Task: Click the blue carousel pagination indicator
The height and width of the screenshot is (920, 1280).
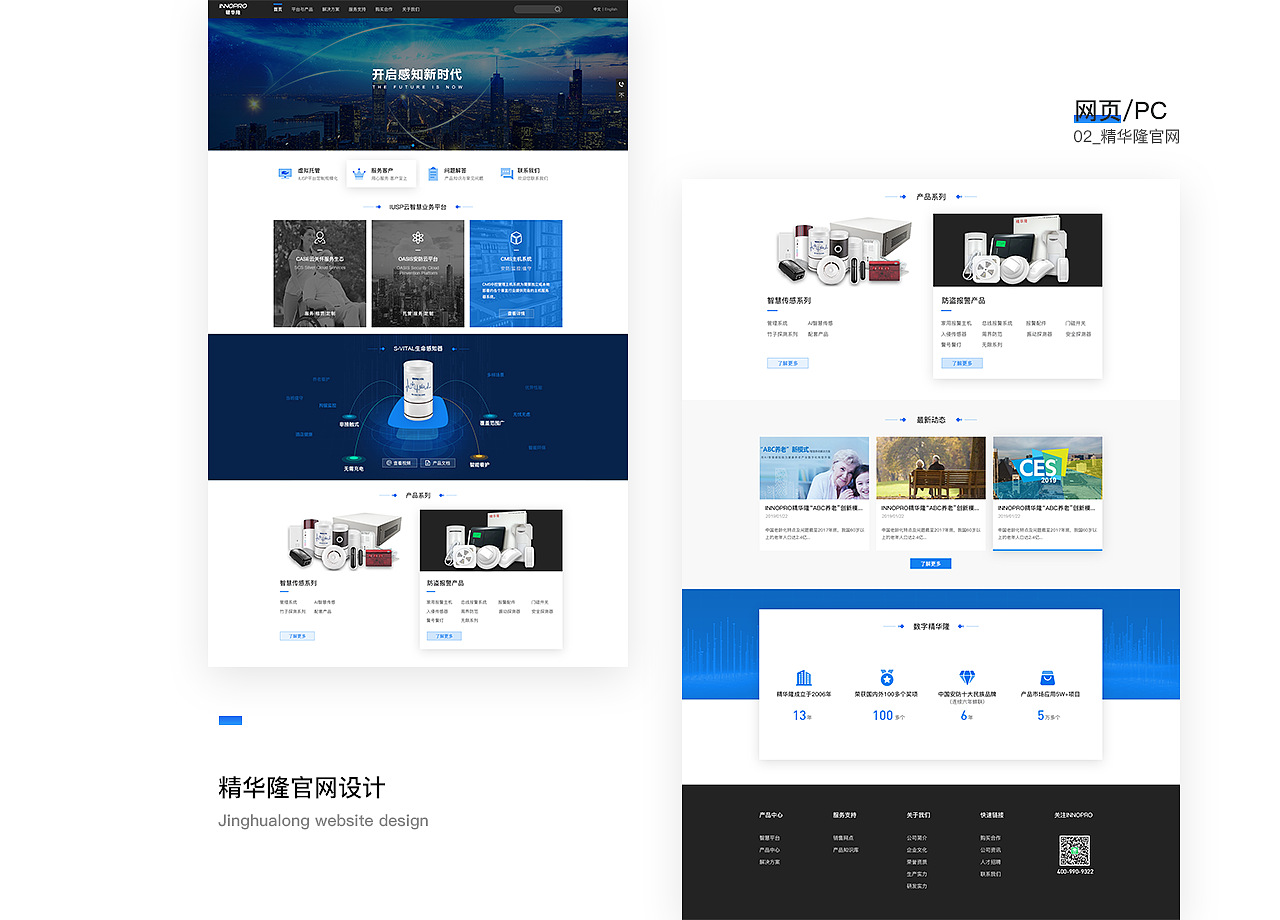Action: click(x=230, y=720)
